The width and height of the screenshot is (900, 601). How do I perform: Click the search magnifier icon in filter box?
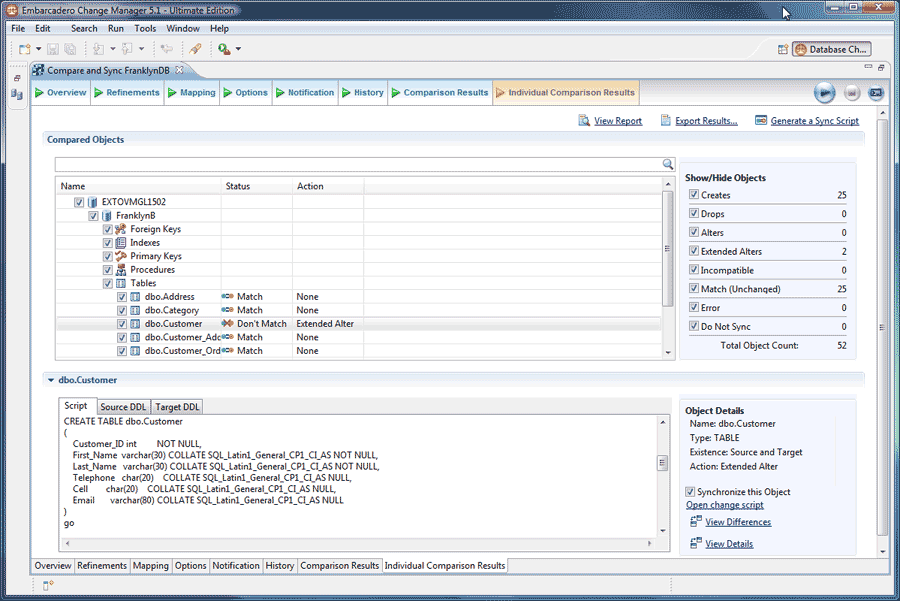click(668, 164)
